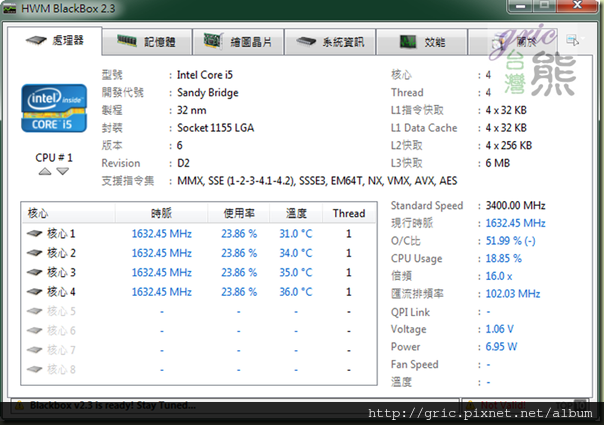Open the 關於 (About) tab
This screenshot has width=604, height=425.
point(514,42)
